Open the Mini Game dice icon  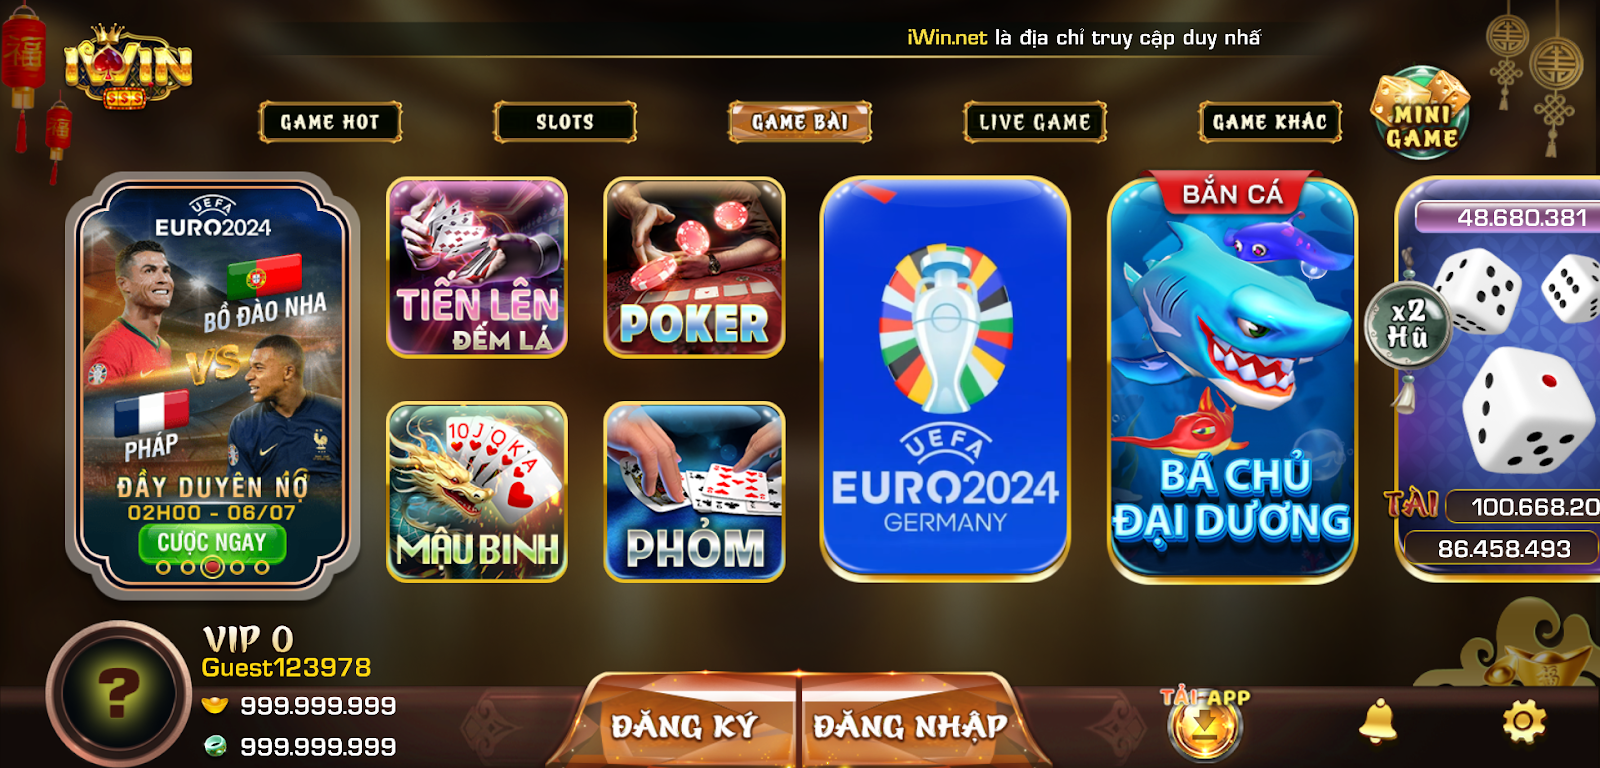[1420, 112]
